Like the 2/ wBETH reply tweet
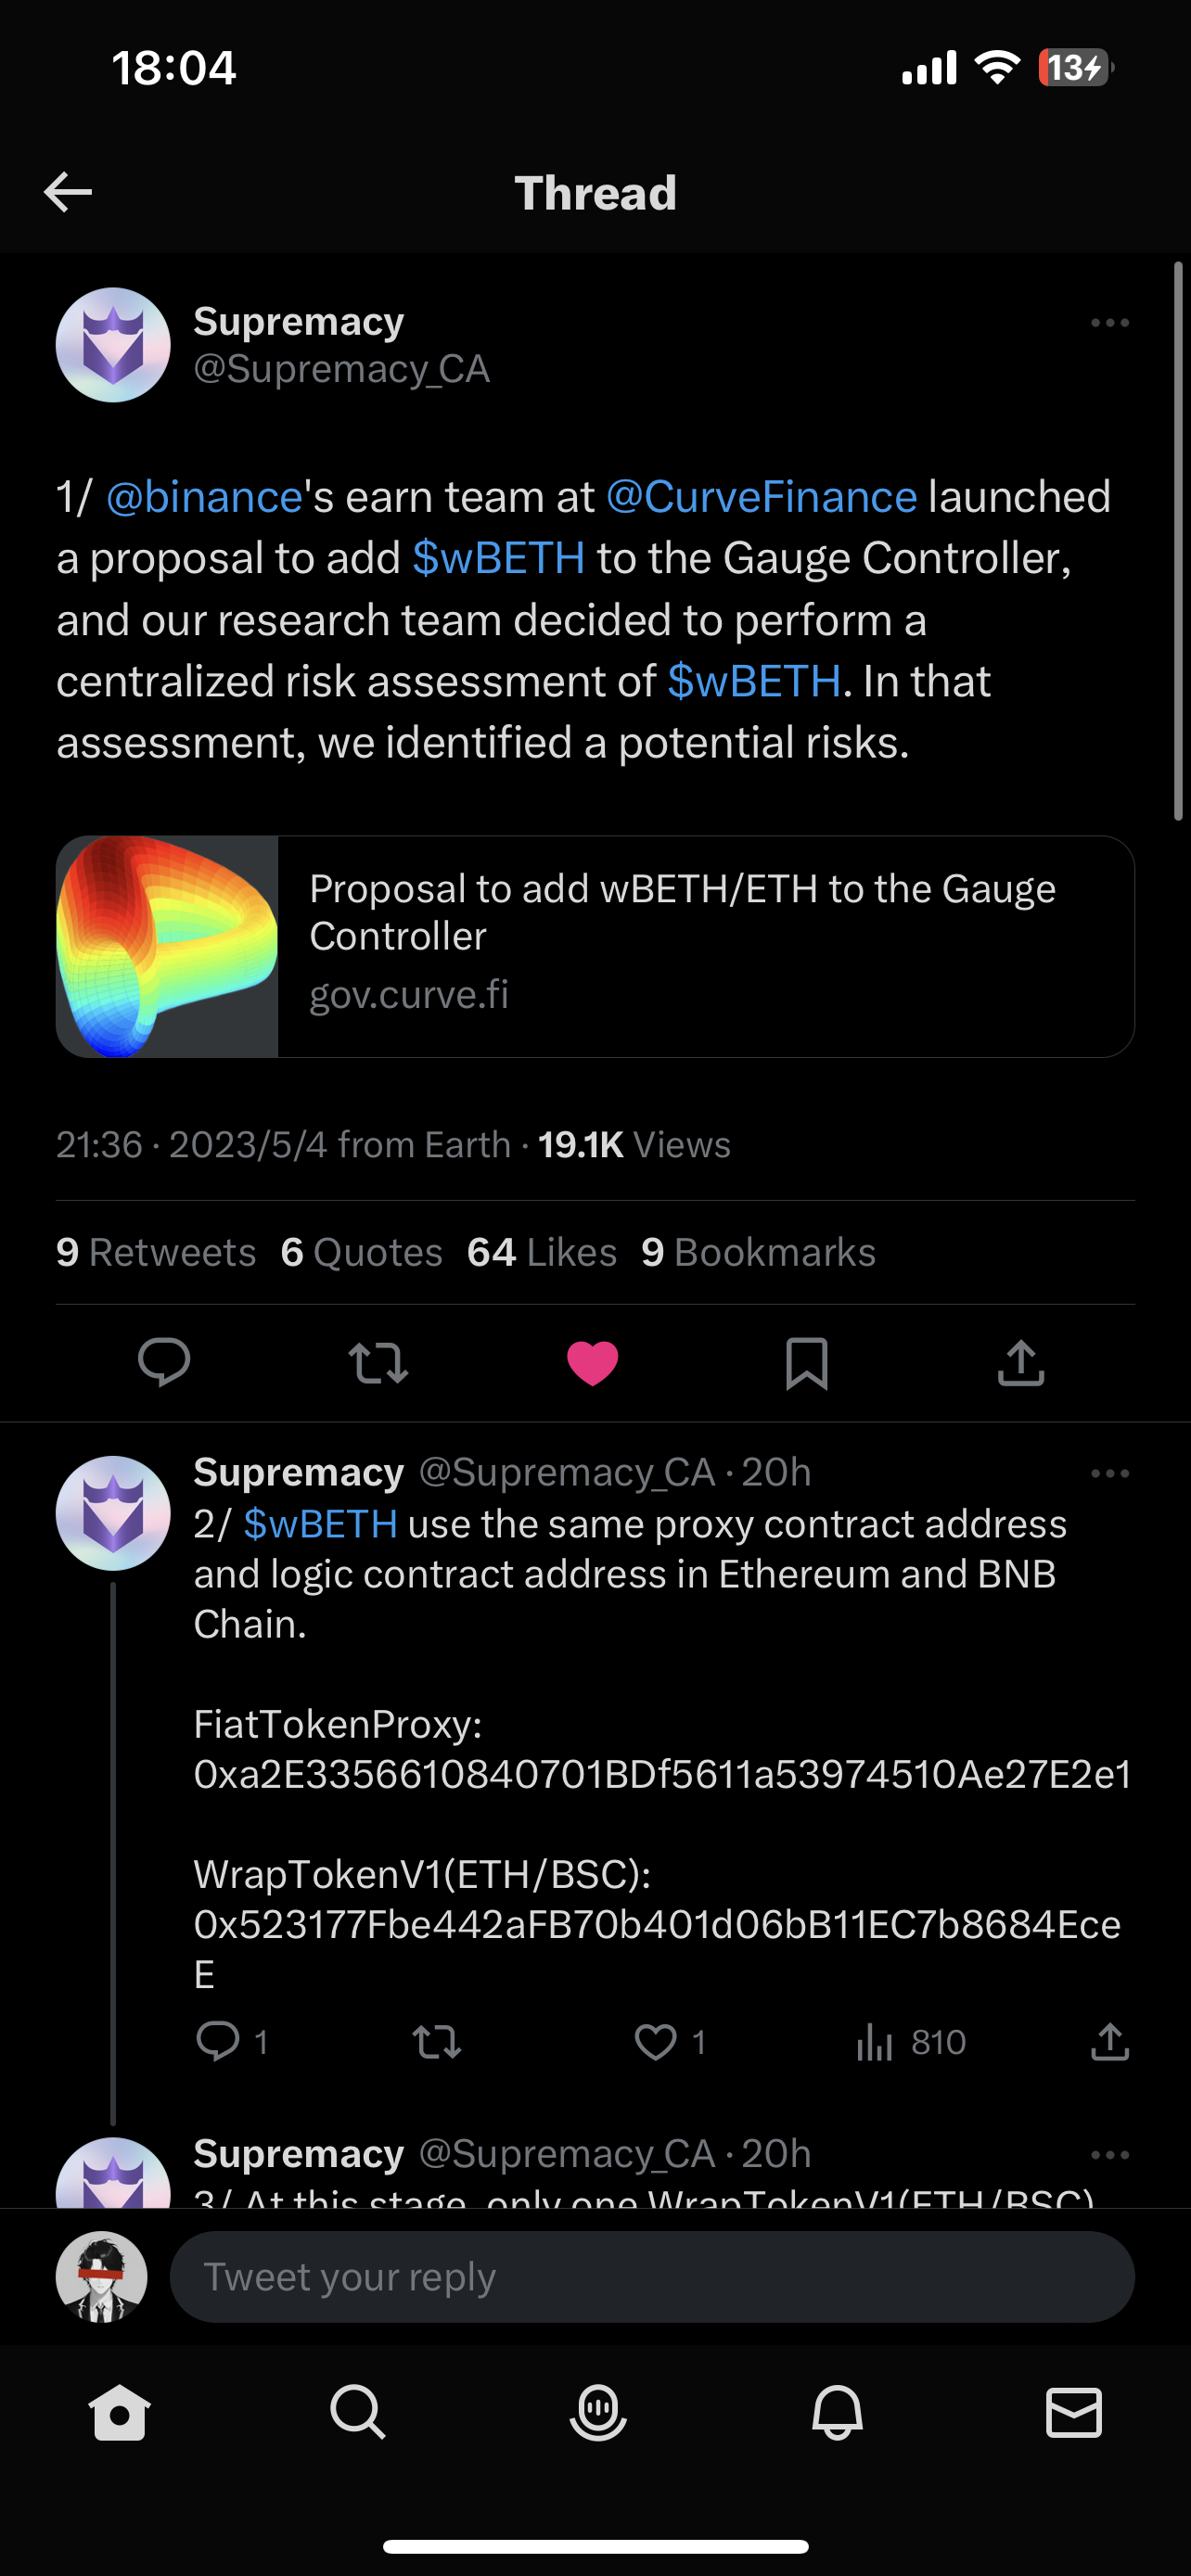The height and width of the screenshot is (2576, 1191). click(x=656, y=2042)
